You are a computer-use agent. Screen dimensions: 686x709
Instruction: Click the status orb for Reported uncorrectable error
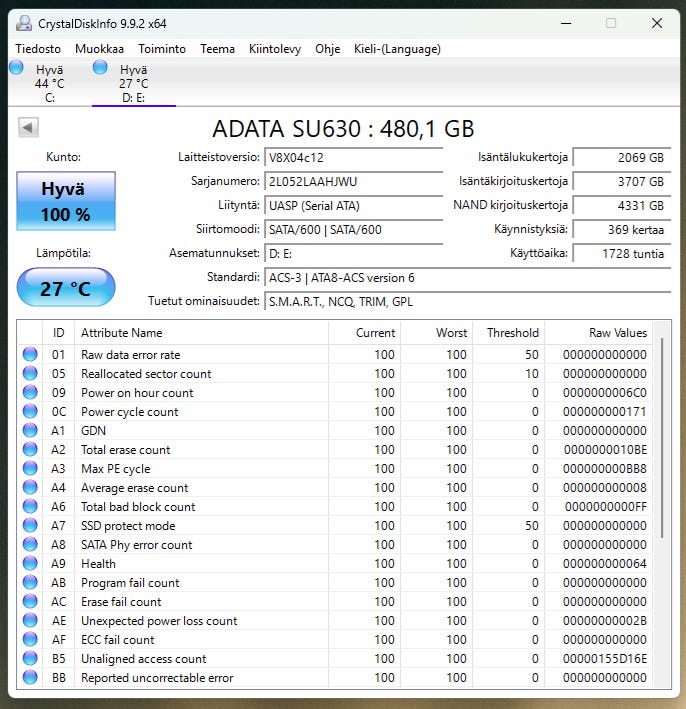(x=30, y=677)
